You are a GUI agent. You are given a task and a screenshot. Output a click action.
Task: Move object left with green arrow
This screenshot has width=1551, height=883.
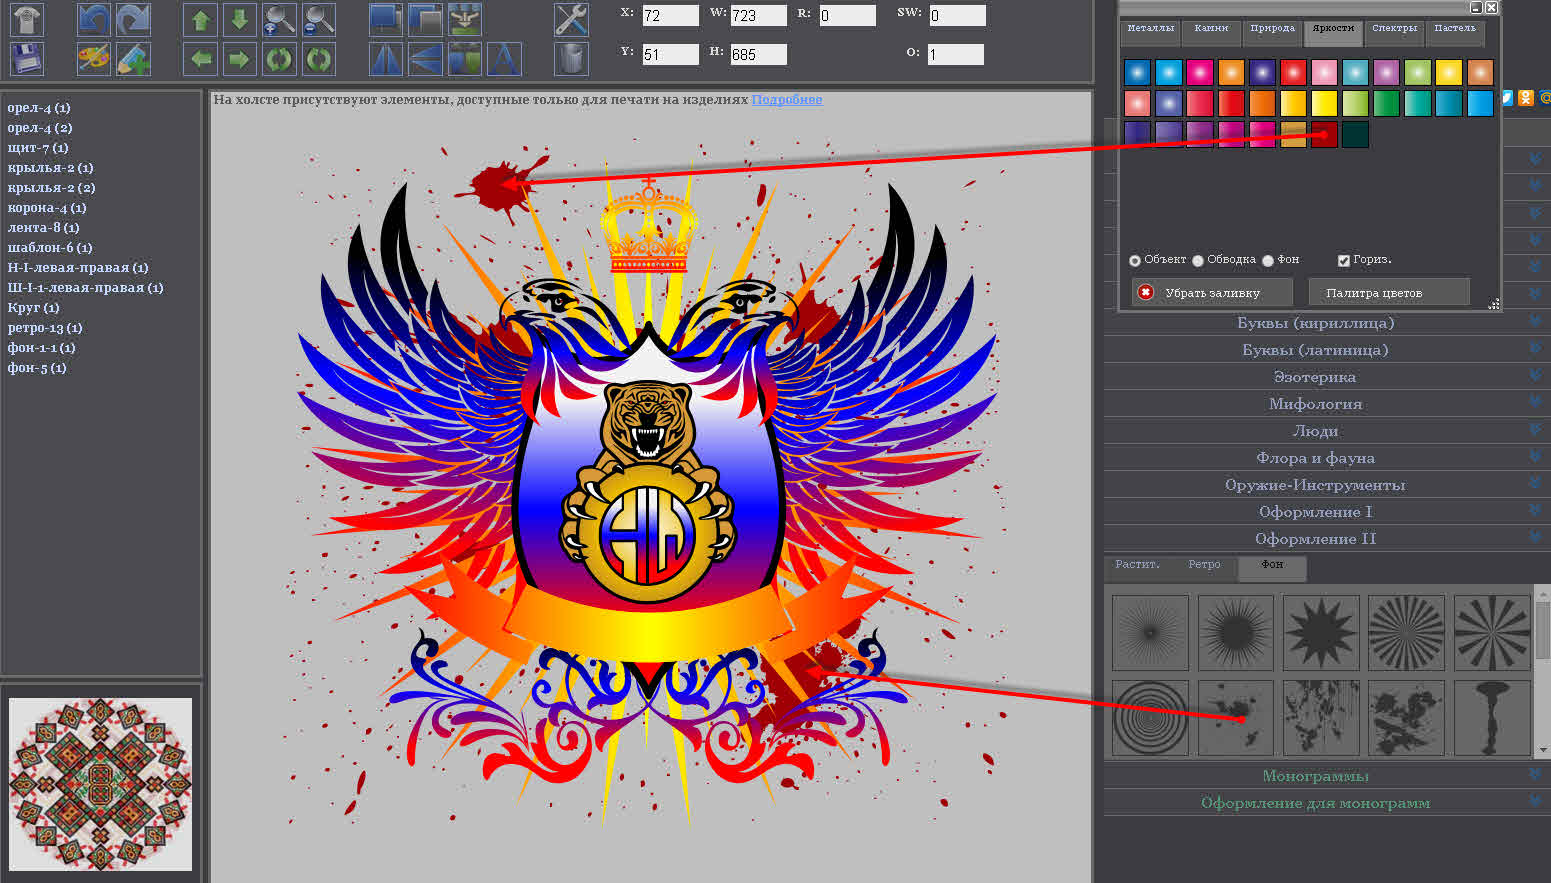[x=200, y=59]
